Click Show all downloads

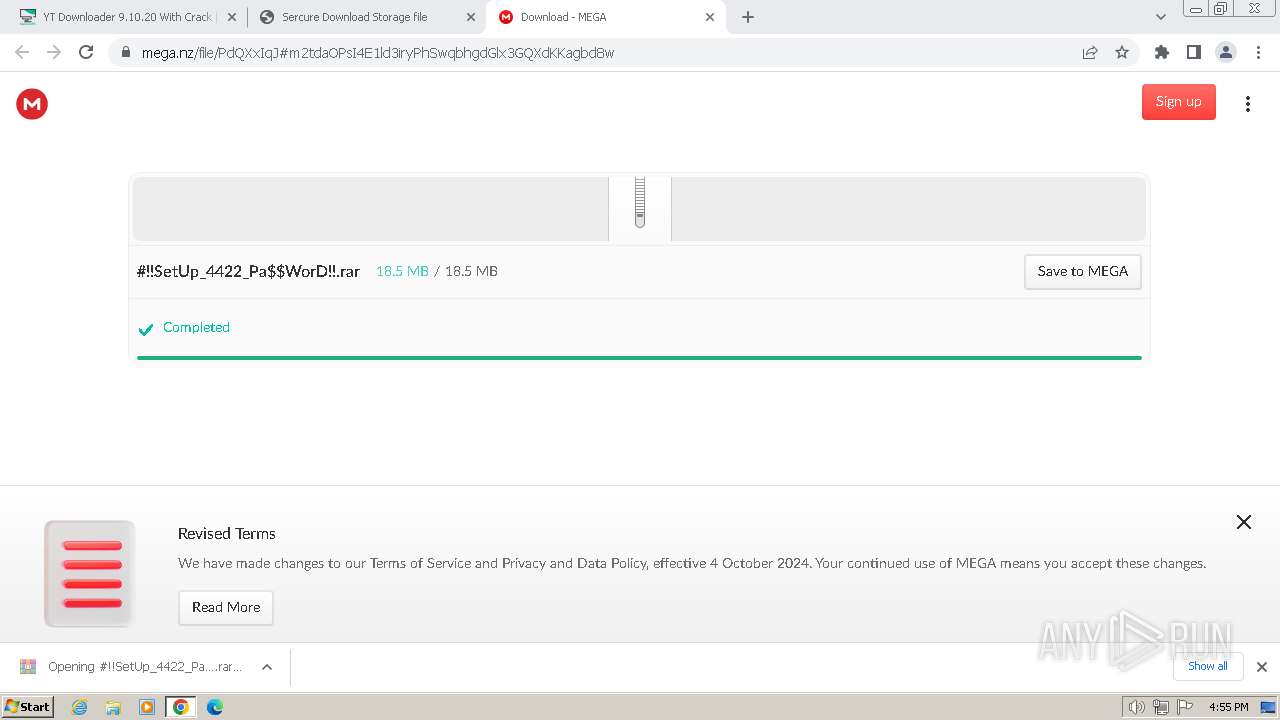[x=1208, y=666]
